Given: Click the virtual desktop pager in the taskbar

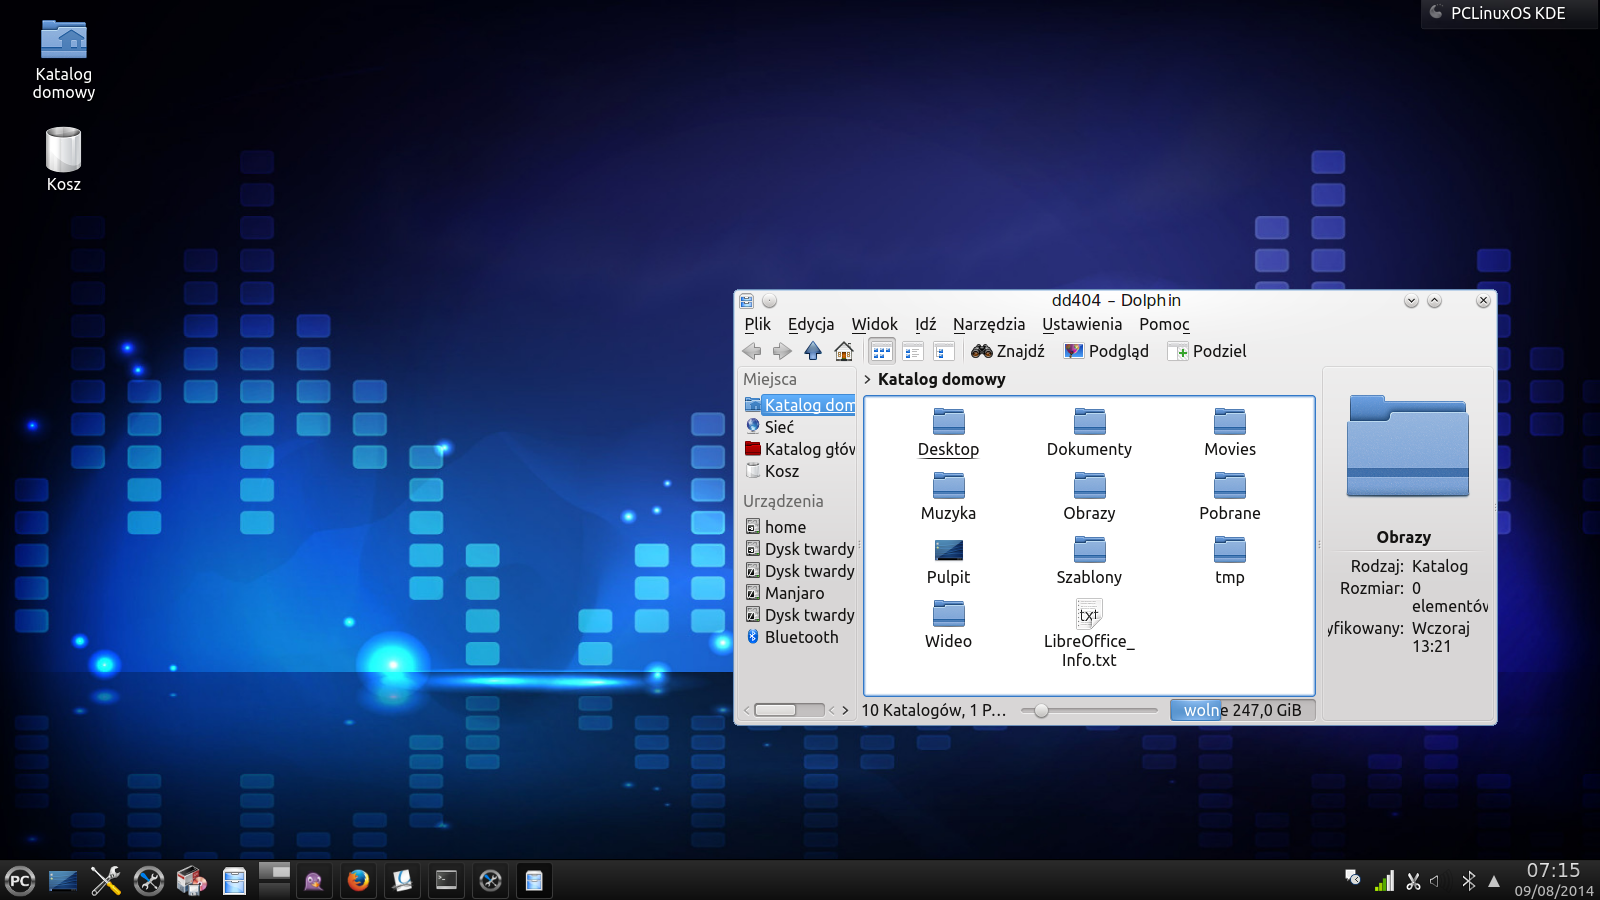Looking at the screenshot, I should point(274,880).
